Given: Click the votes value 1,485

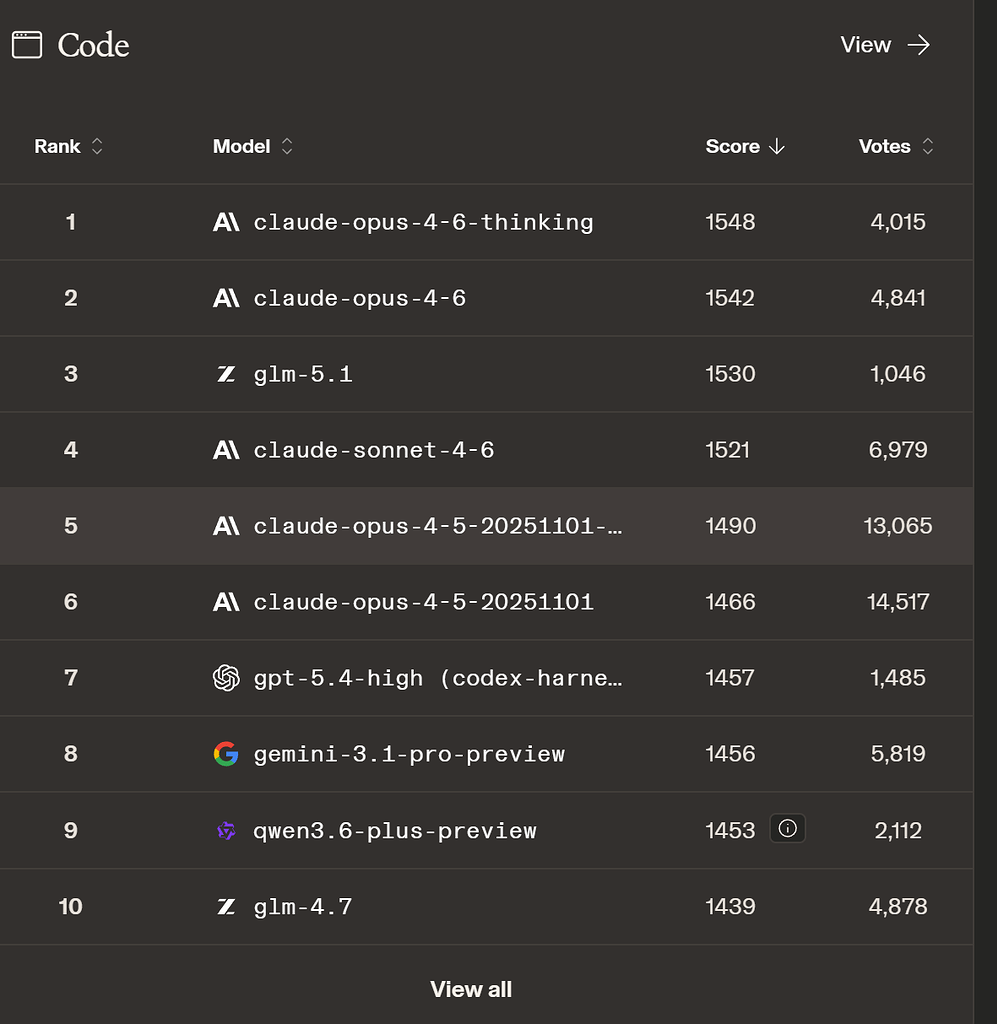Looking at the screenshot, I should (x=898, y=678).
